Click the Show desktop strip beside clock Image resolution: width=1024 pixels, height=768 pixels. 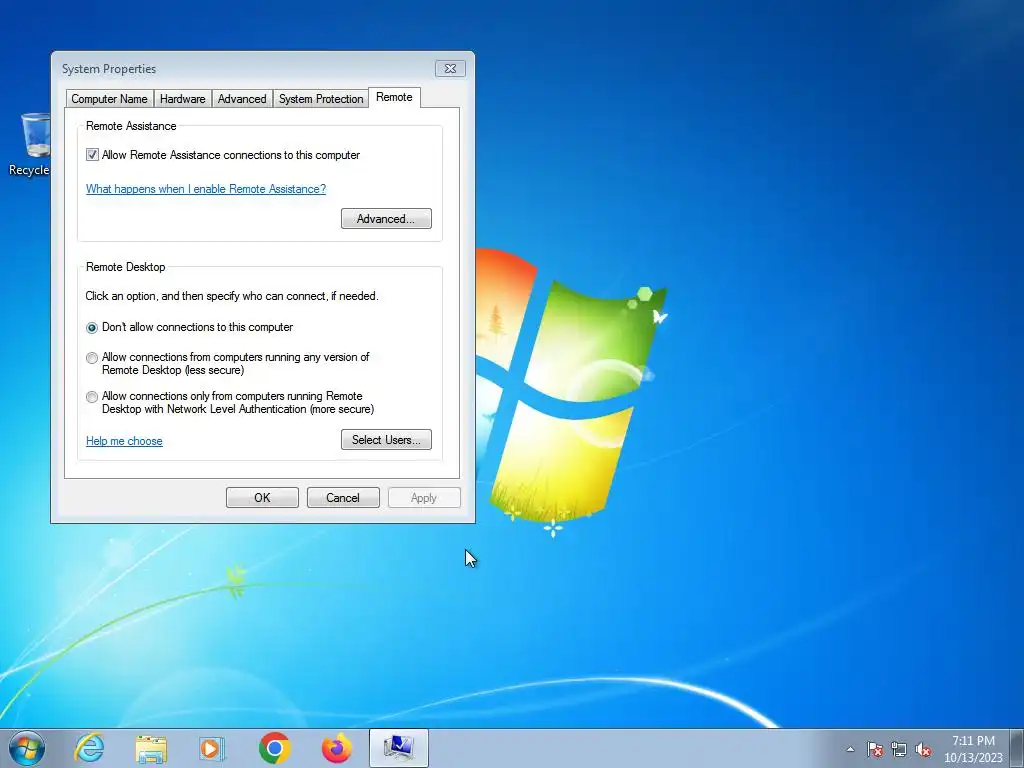(1017, 748)
